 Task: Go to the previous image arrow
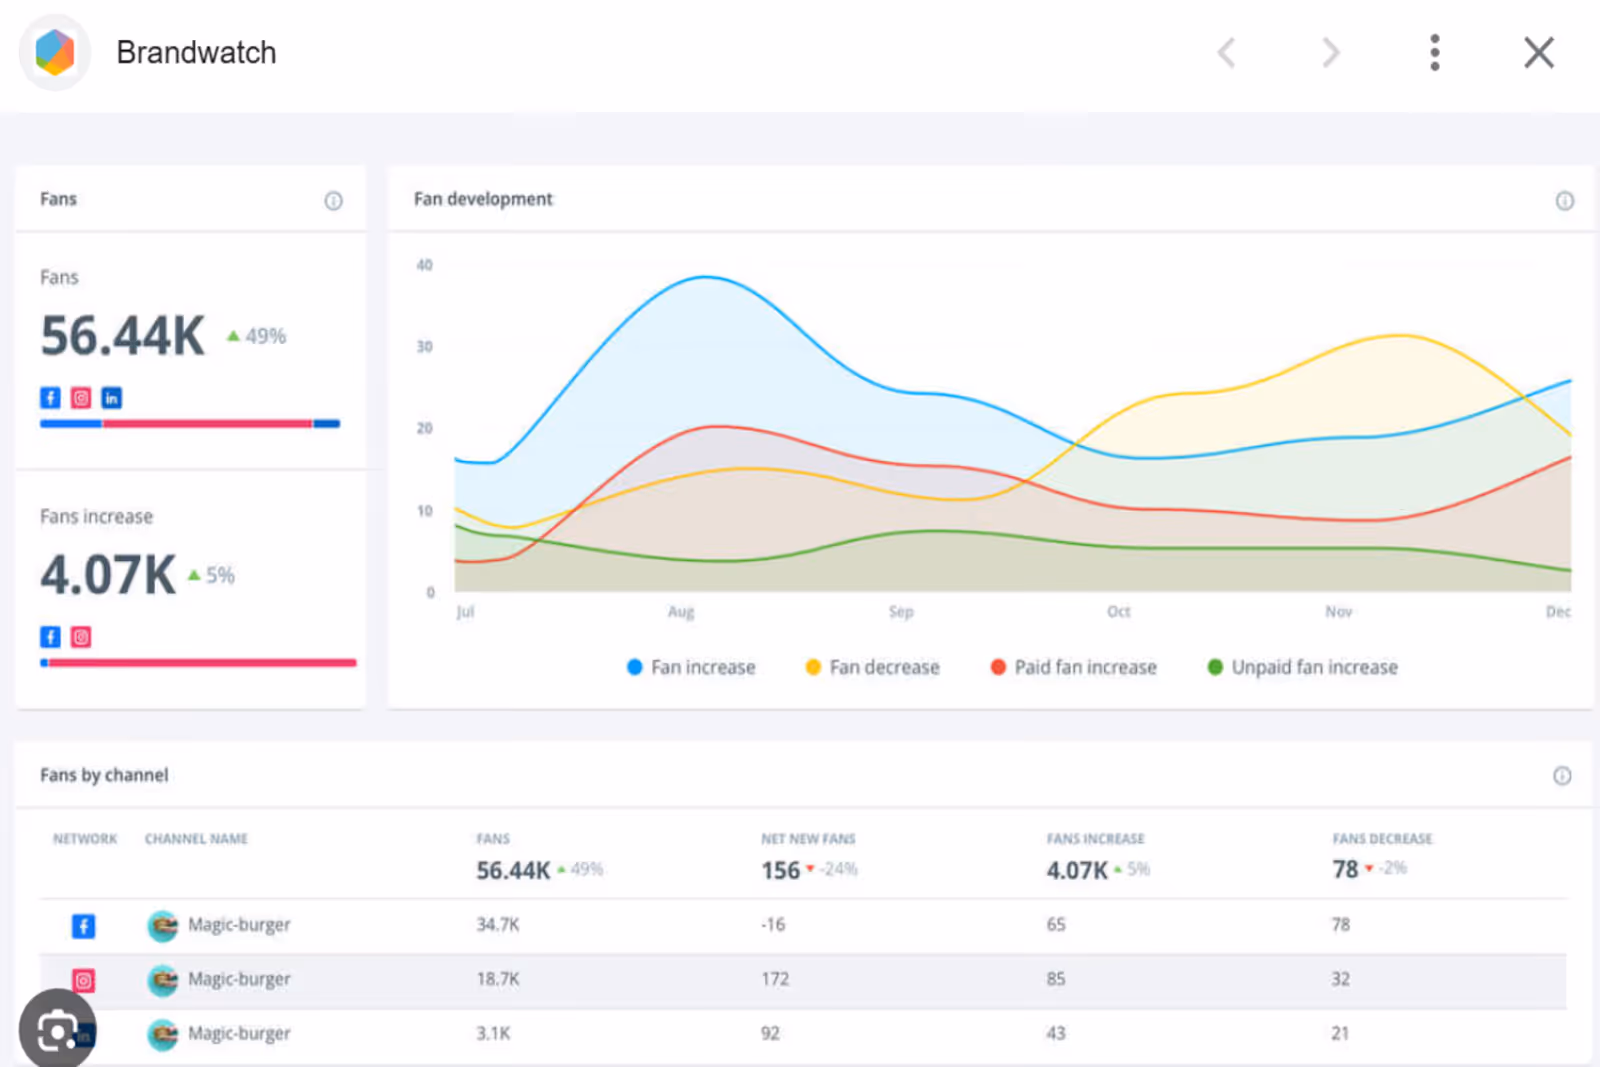point(1227,52)
